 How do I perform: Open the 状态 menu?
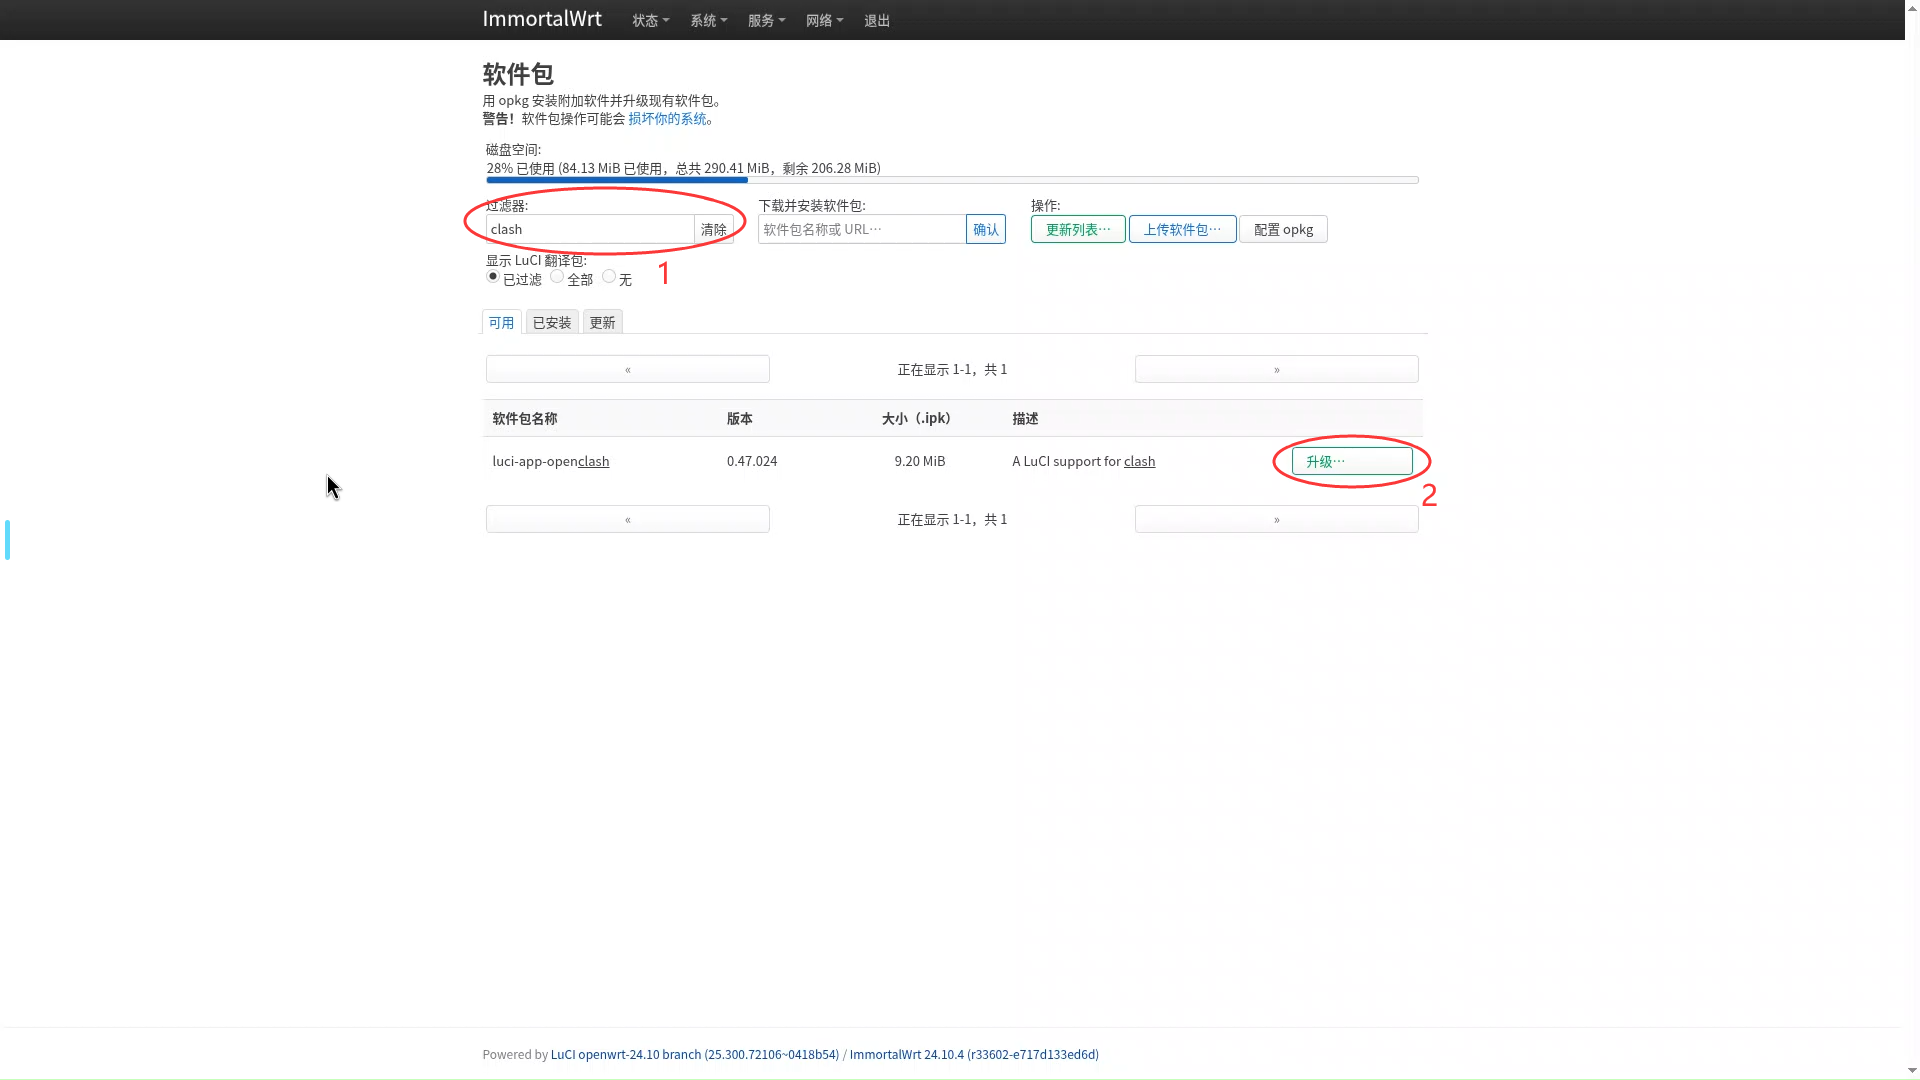pyautogui.click(x=650, y=20)
